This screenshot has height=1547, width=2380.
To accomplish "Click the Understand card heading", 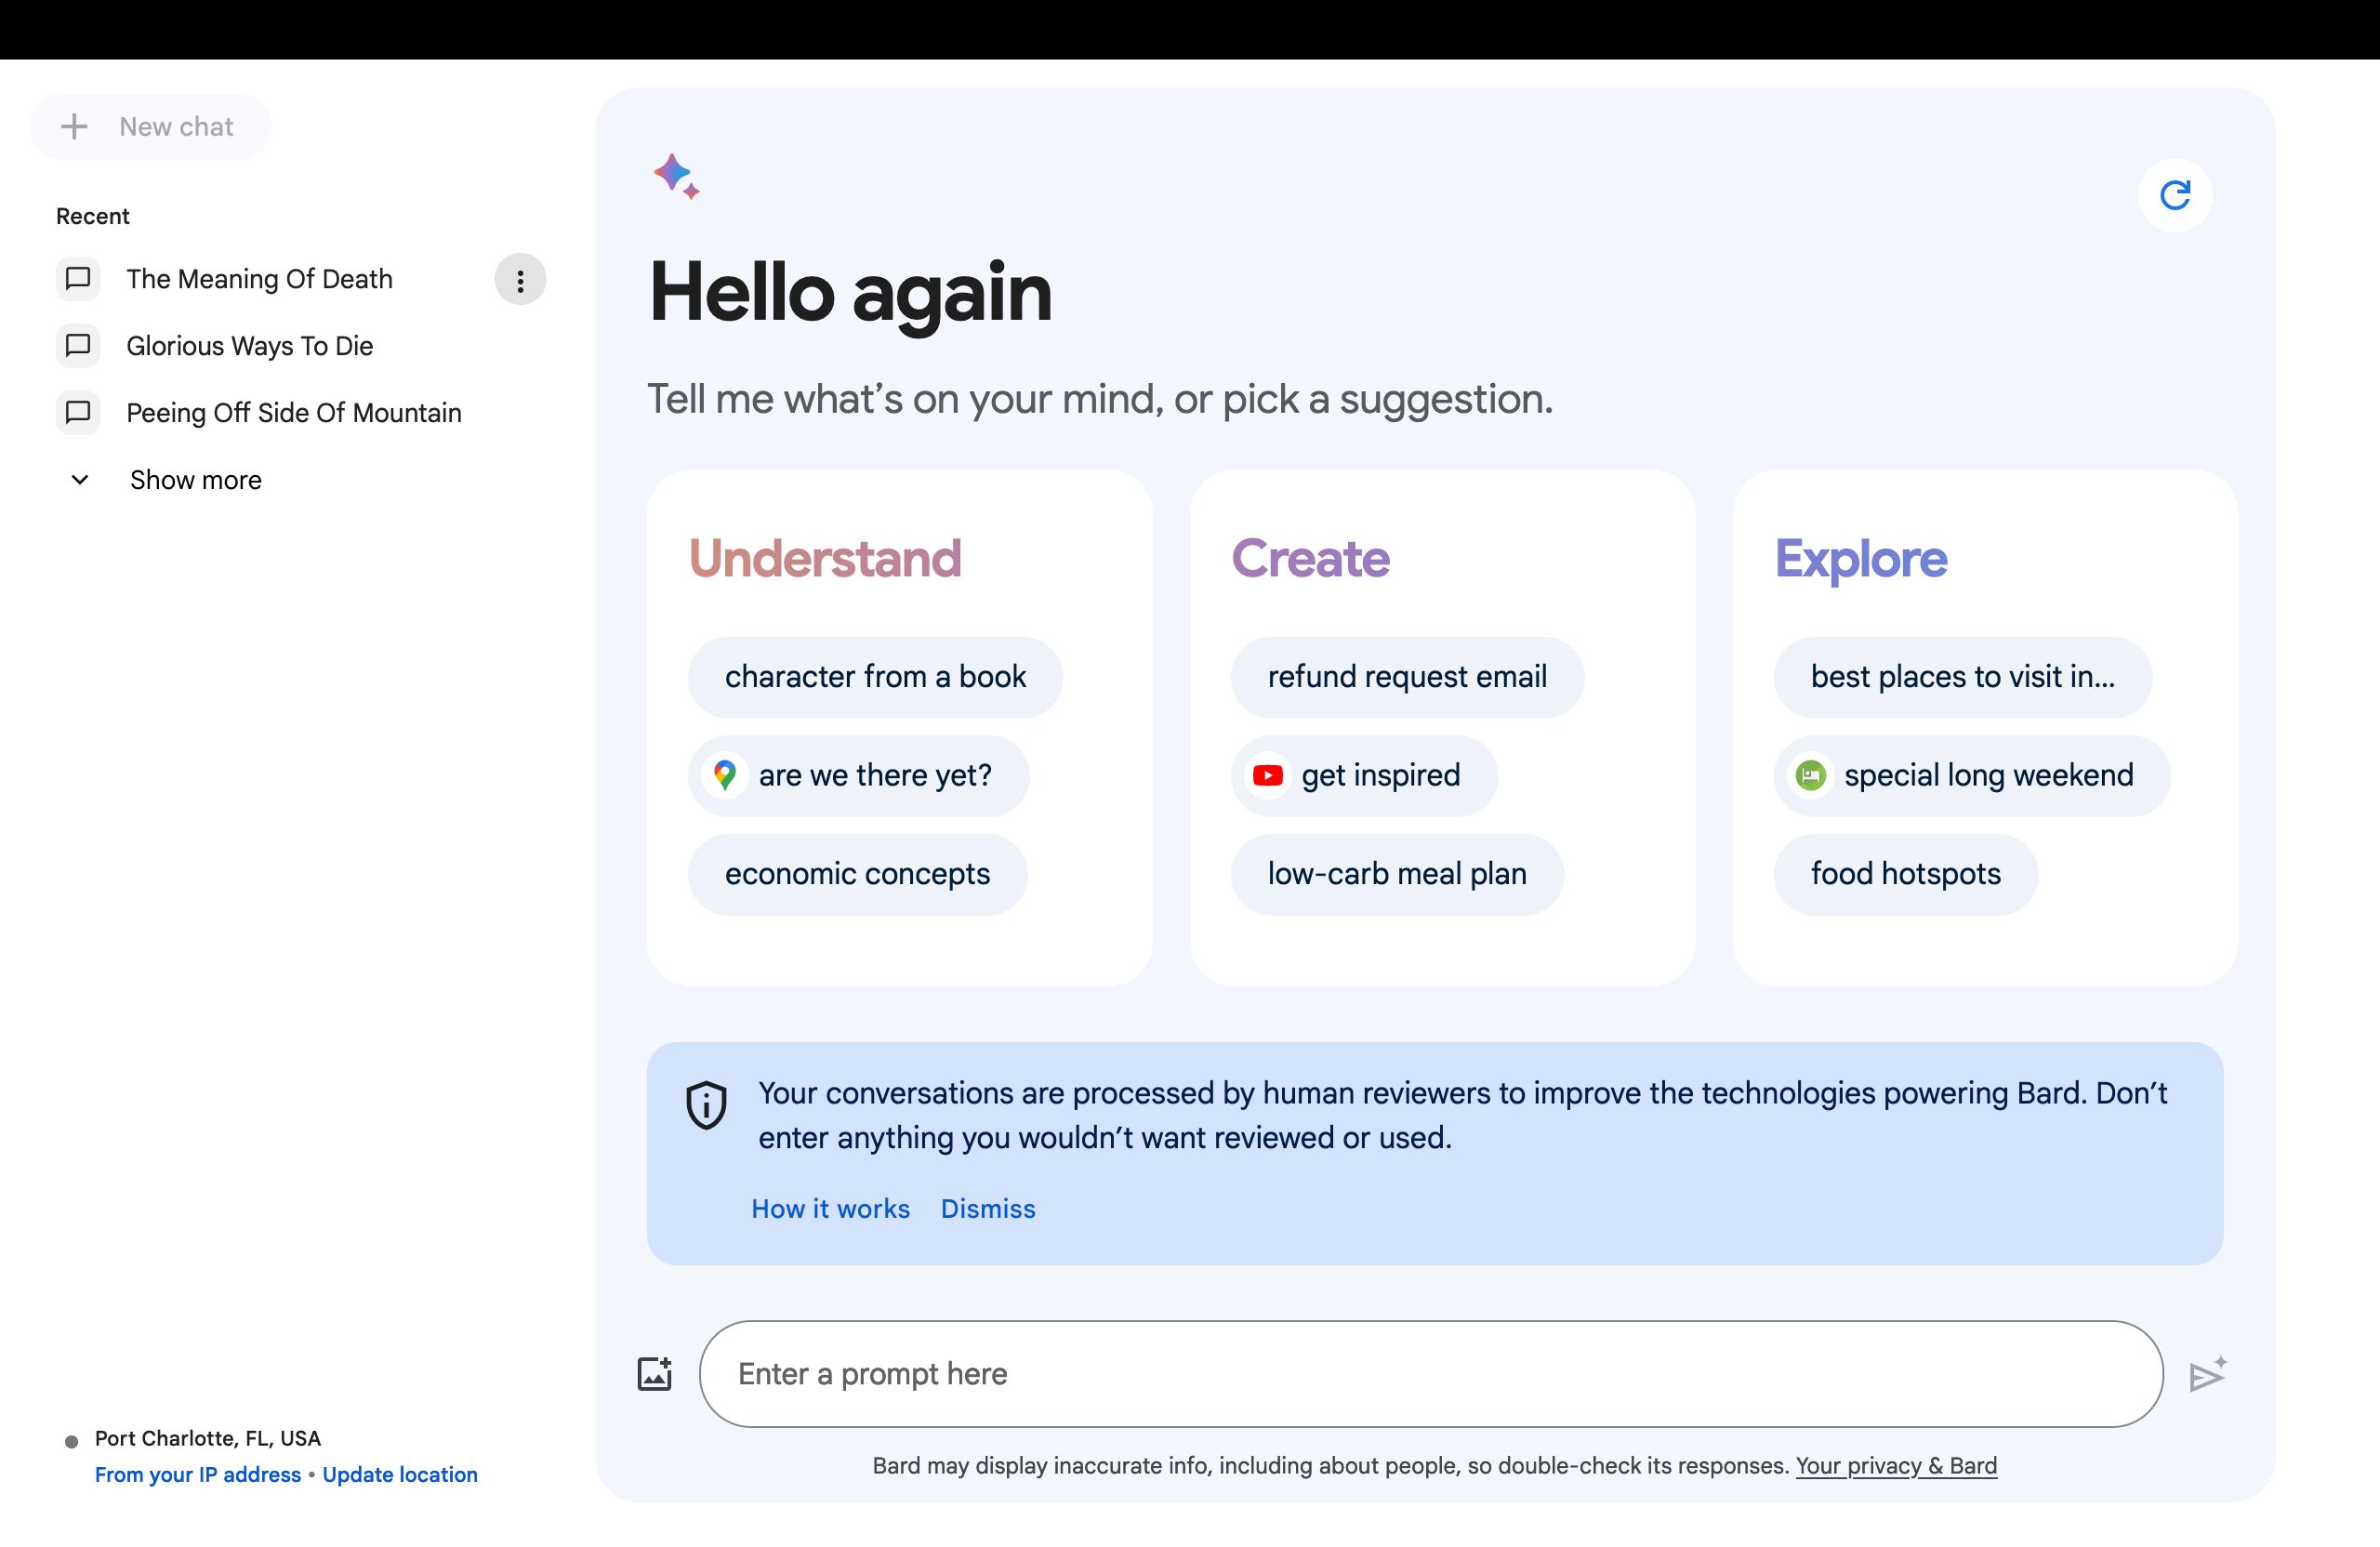I will [x=825, y=558].
